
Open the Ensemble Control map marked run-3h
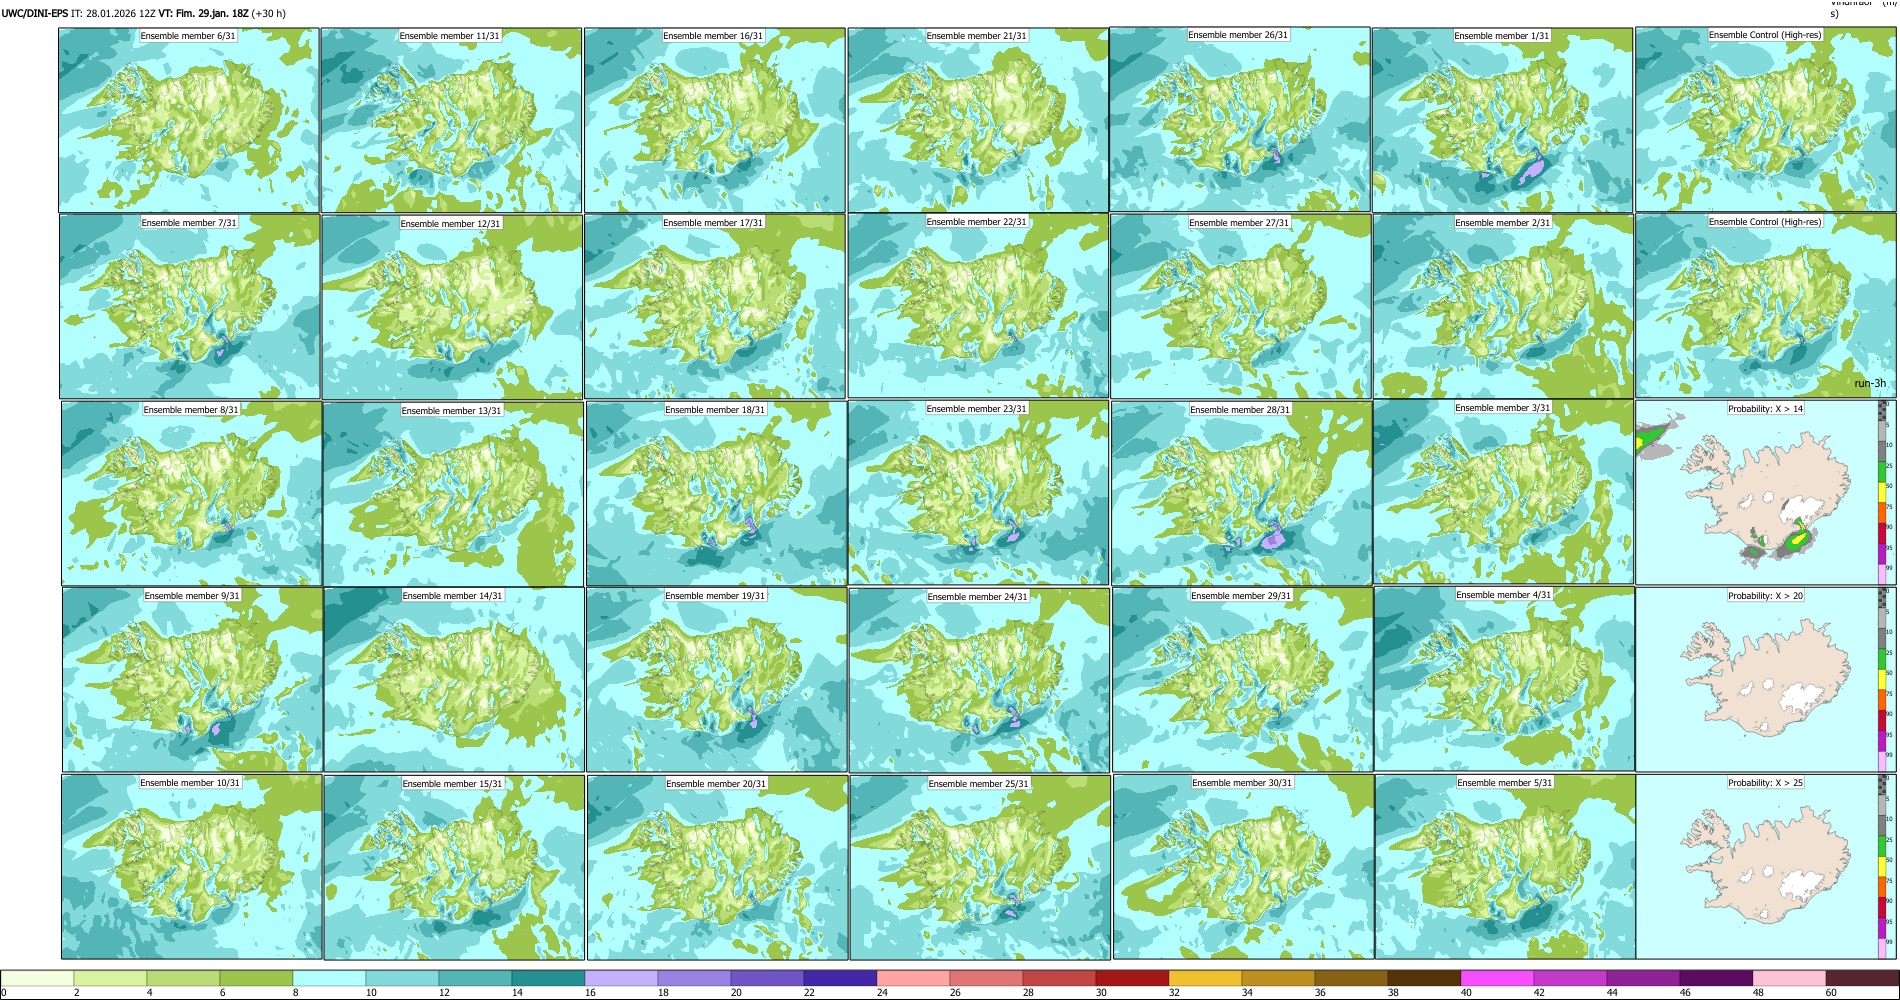click(x=1766, y=306)
